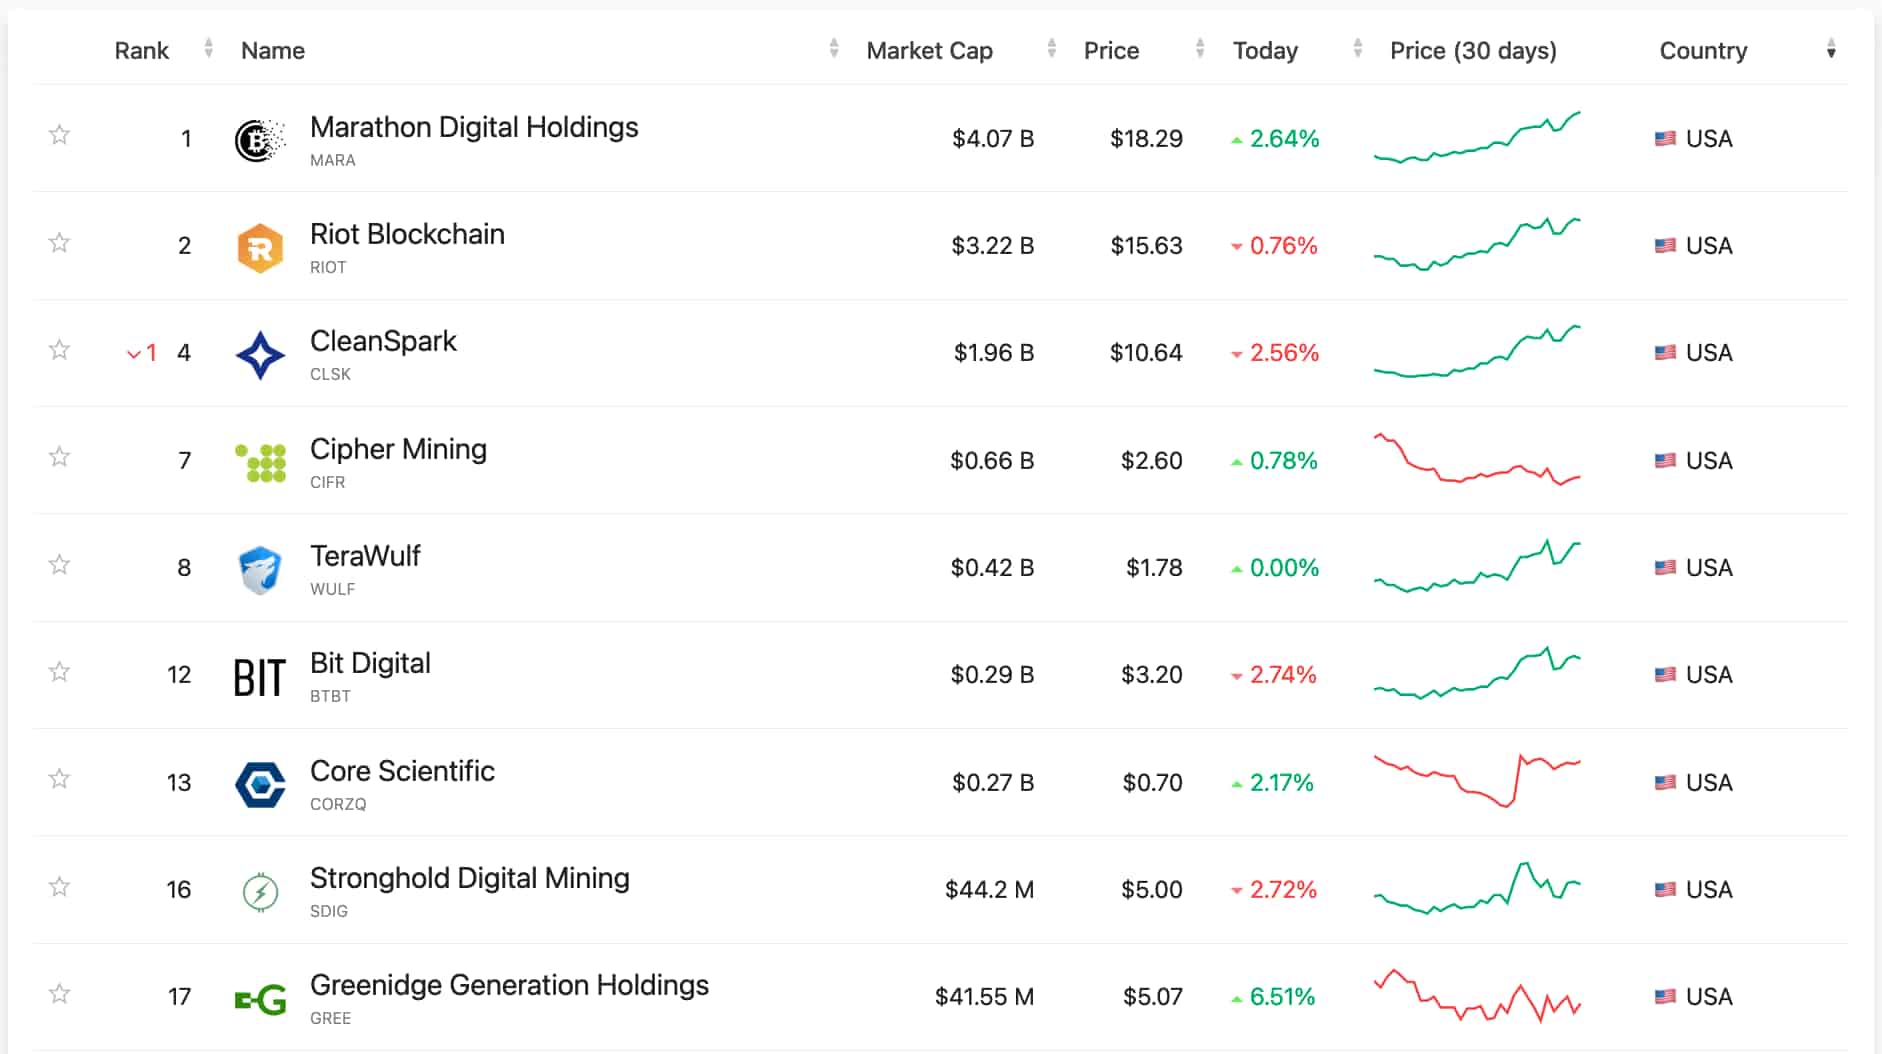Favorite Marathon Digital Holdings with the star
The width and height of the screenshot is (1882, 1054).
[x=59, y=133]
